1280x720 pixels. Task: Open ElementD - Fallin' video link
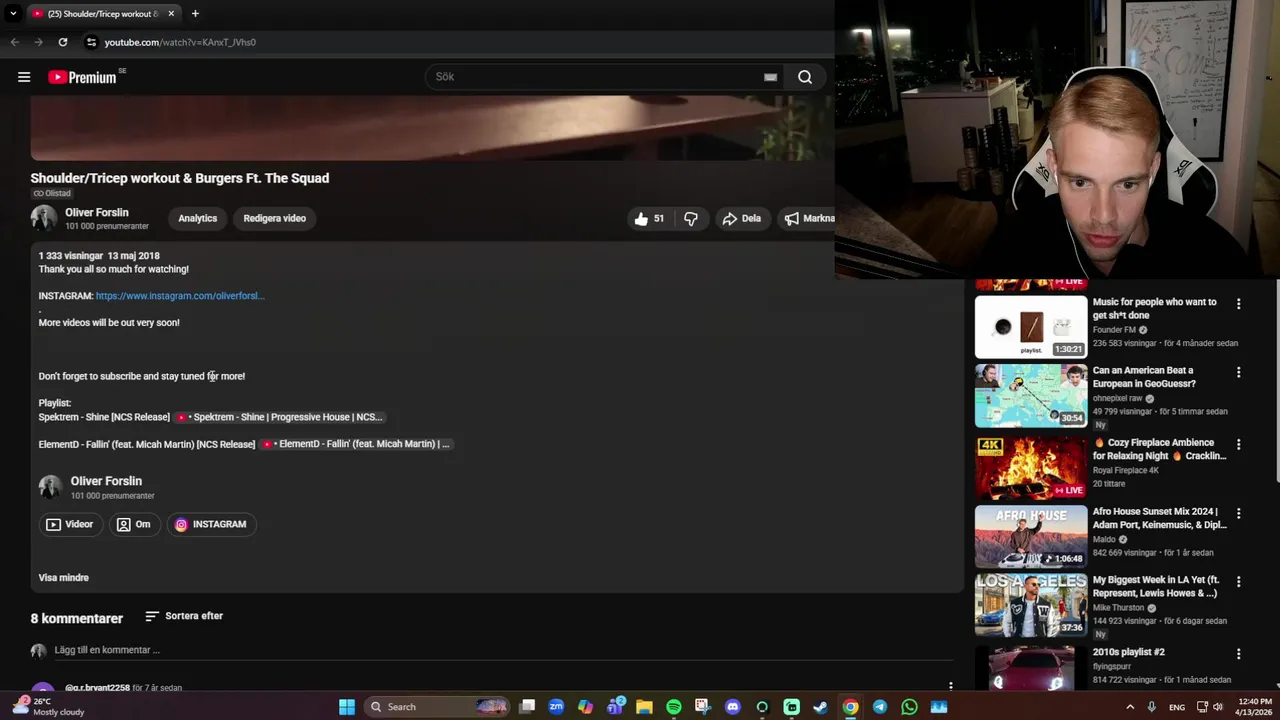tap(356, 444)
